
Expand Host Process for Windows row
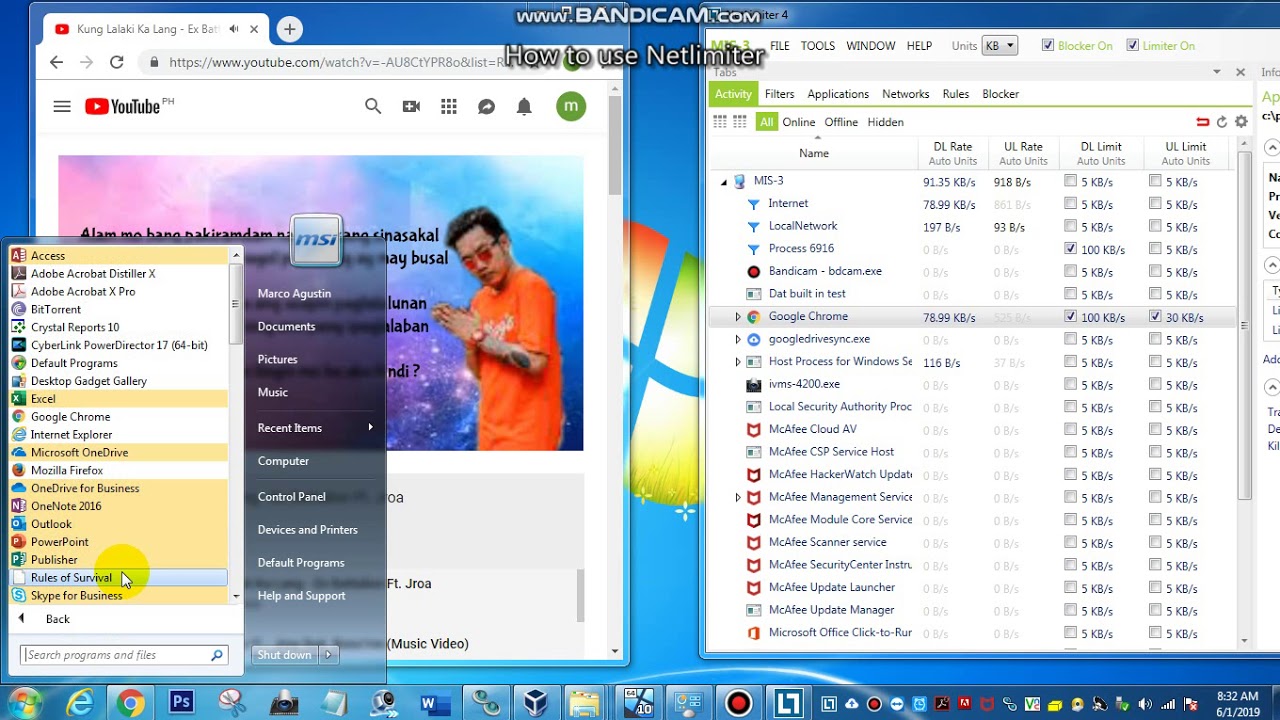pyautogui.click(x=738, y=362)
